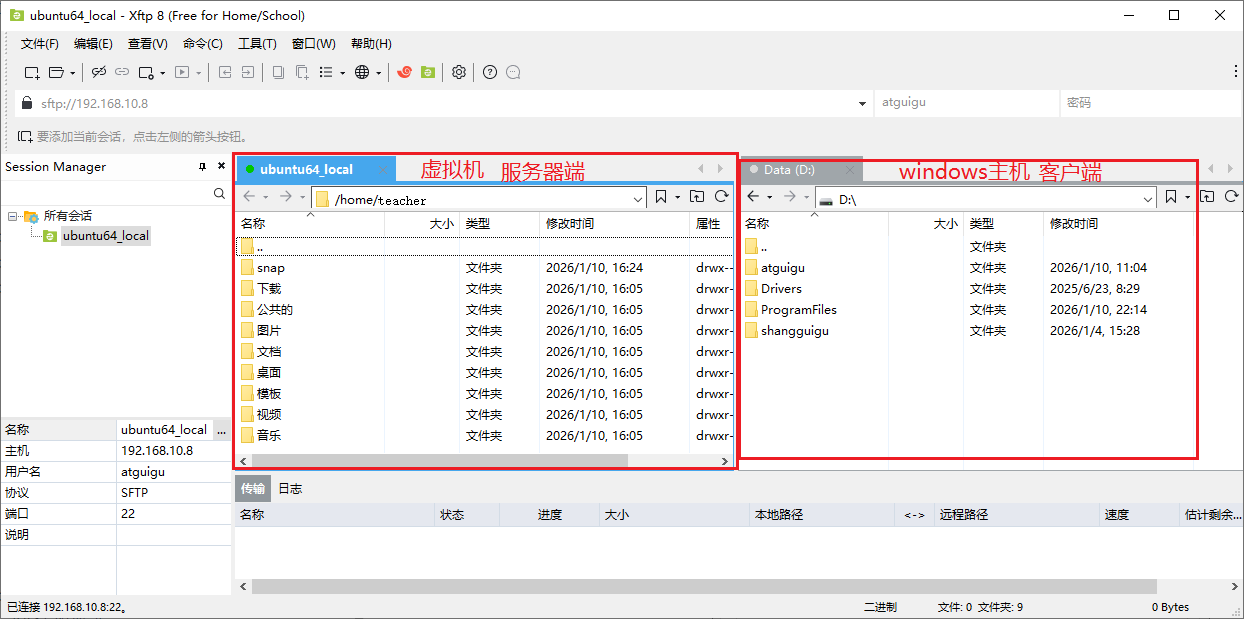1244x619 pixels.
Task: Refresh the /home/teacher remote pane
Action: click(721, 198)
